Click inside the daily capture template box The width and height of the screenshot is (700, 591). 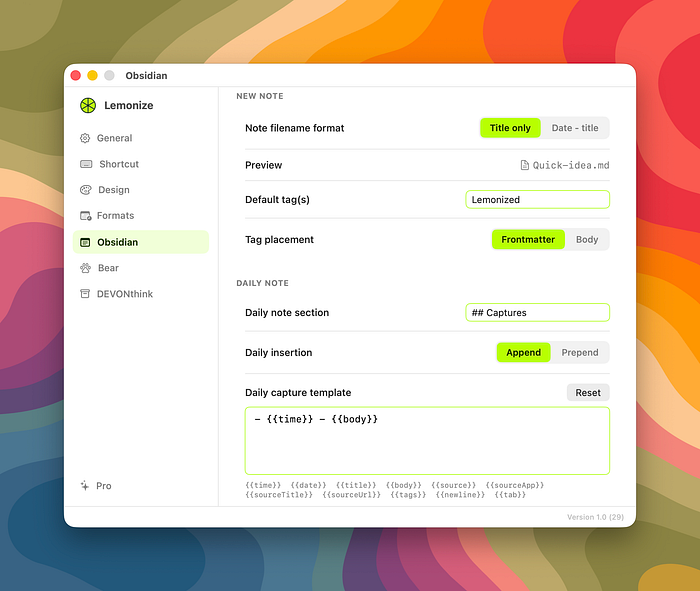[x=427, y=441]
